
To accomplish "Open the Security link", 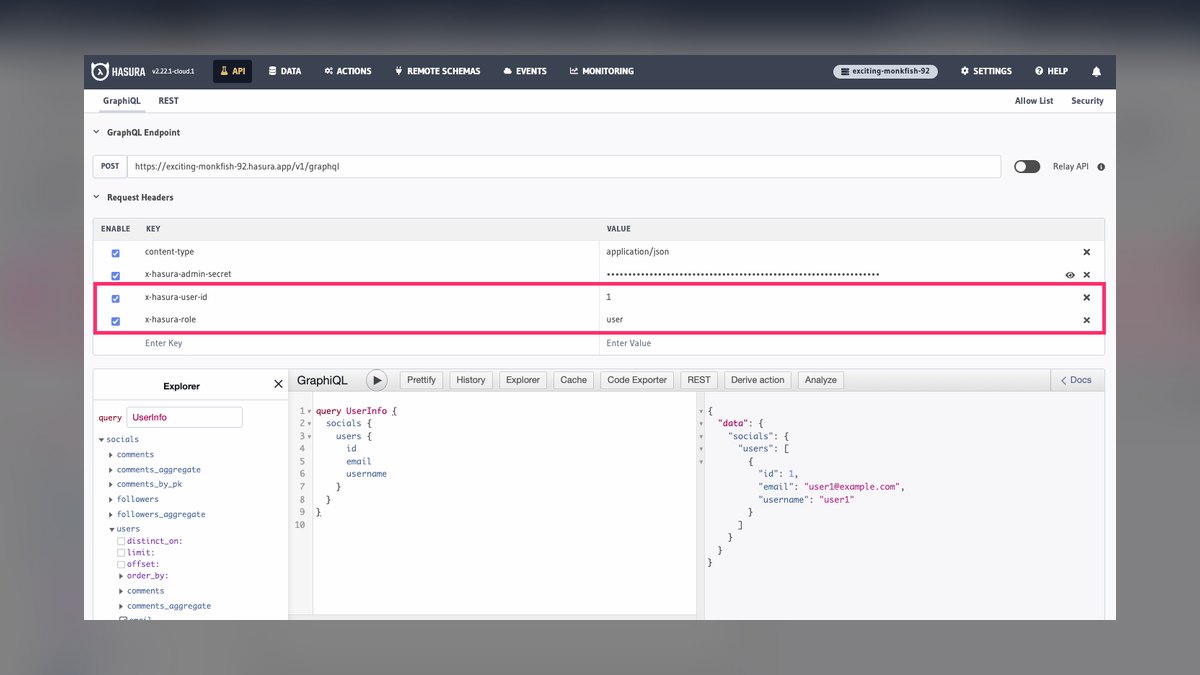I will coord(1087,101).
